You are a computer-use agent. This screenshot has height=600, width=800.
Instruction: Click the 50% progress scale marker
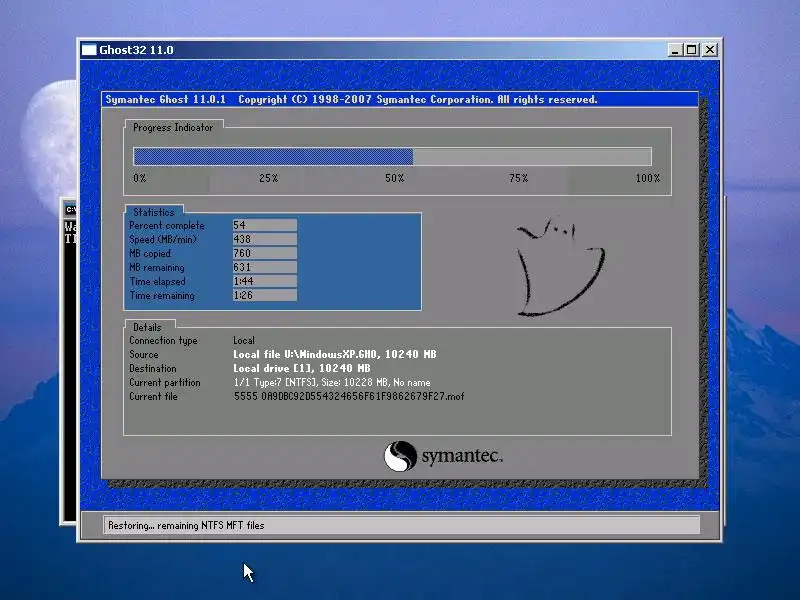(394, 178)
